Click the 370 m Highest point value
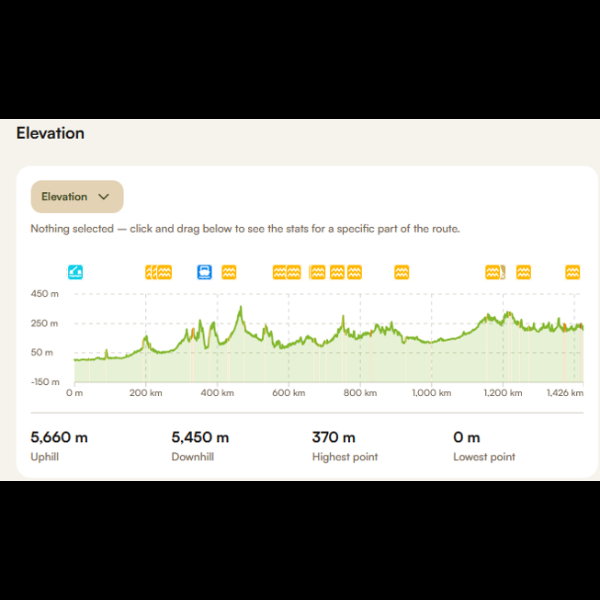 (334, 437)
